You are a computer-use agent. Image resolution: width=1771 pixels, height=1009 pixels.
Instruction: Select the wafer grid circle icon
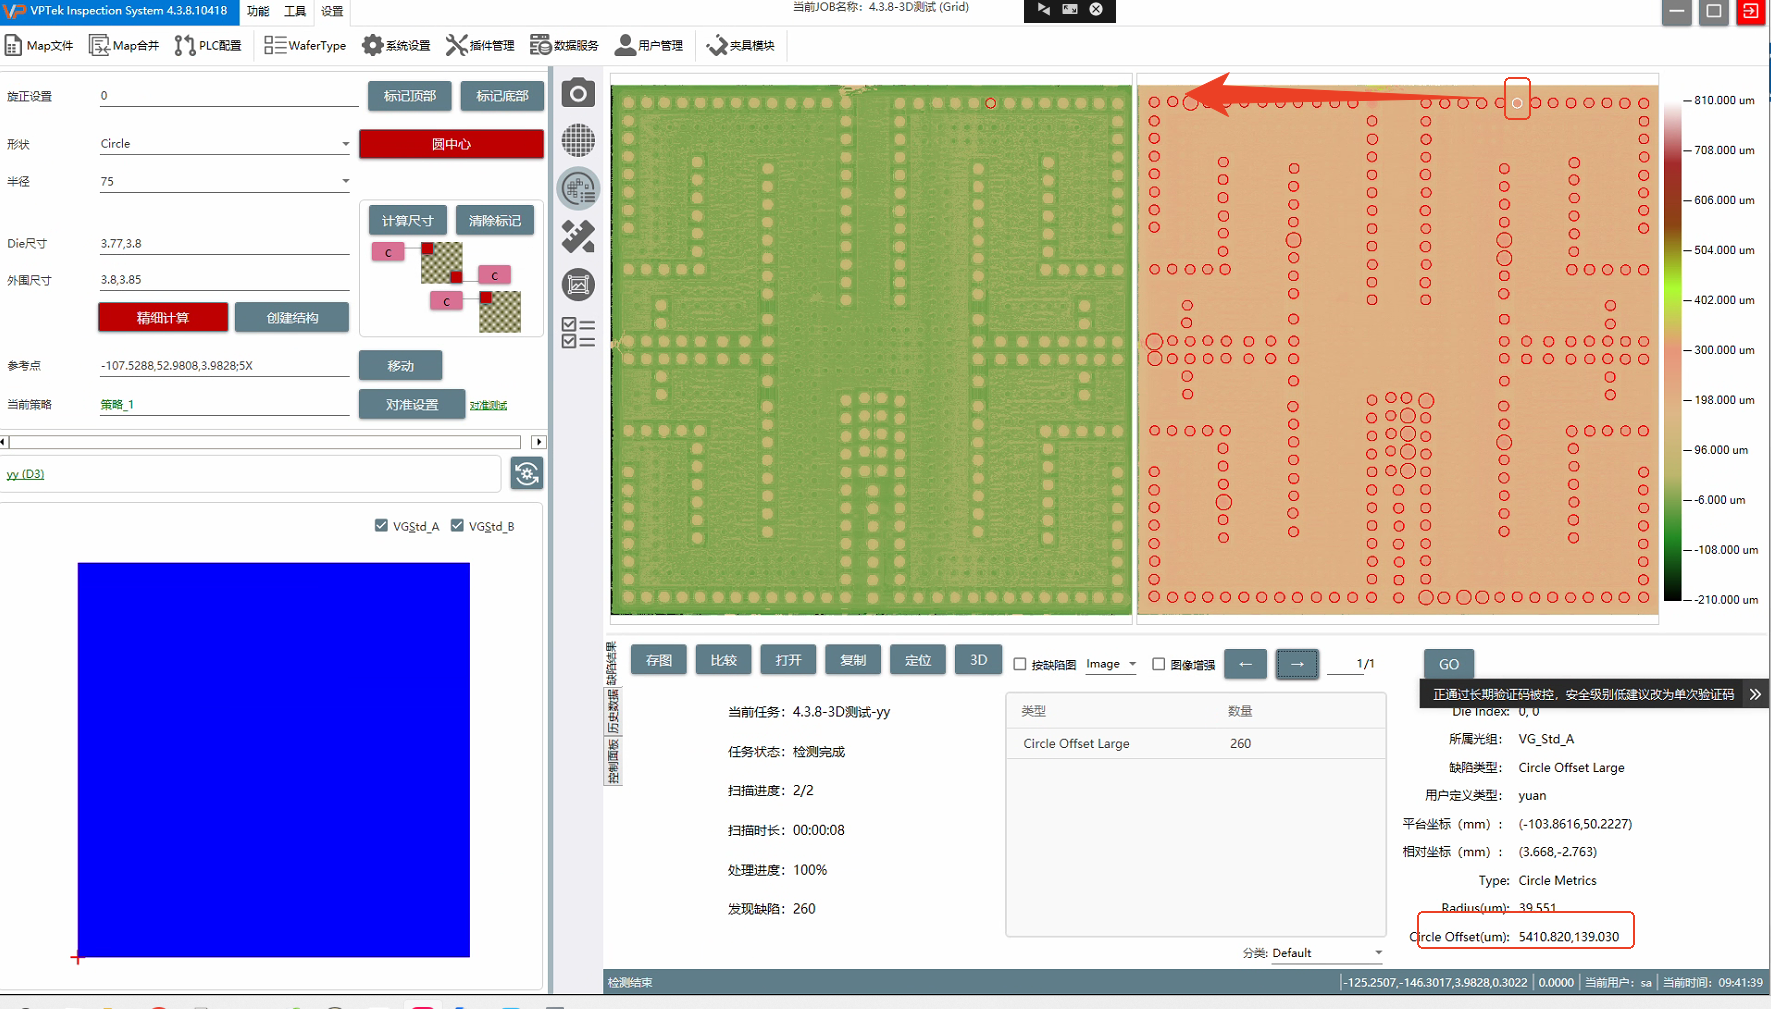tap(578, 140)
